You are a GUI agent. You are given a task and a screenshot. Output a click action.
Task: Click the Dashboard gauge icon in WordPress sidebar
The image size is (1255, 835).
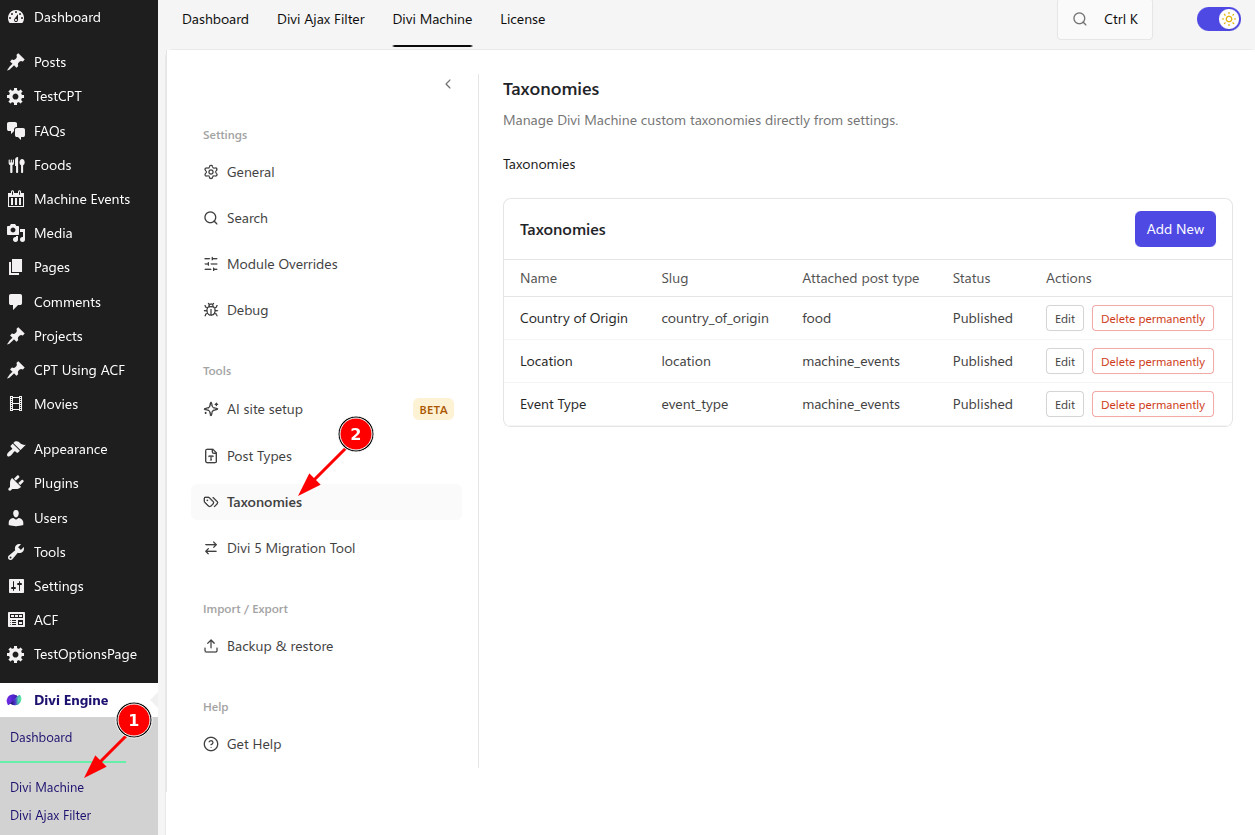coord(15,17)
